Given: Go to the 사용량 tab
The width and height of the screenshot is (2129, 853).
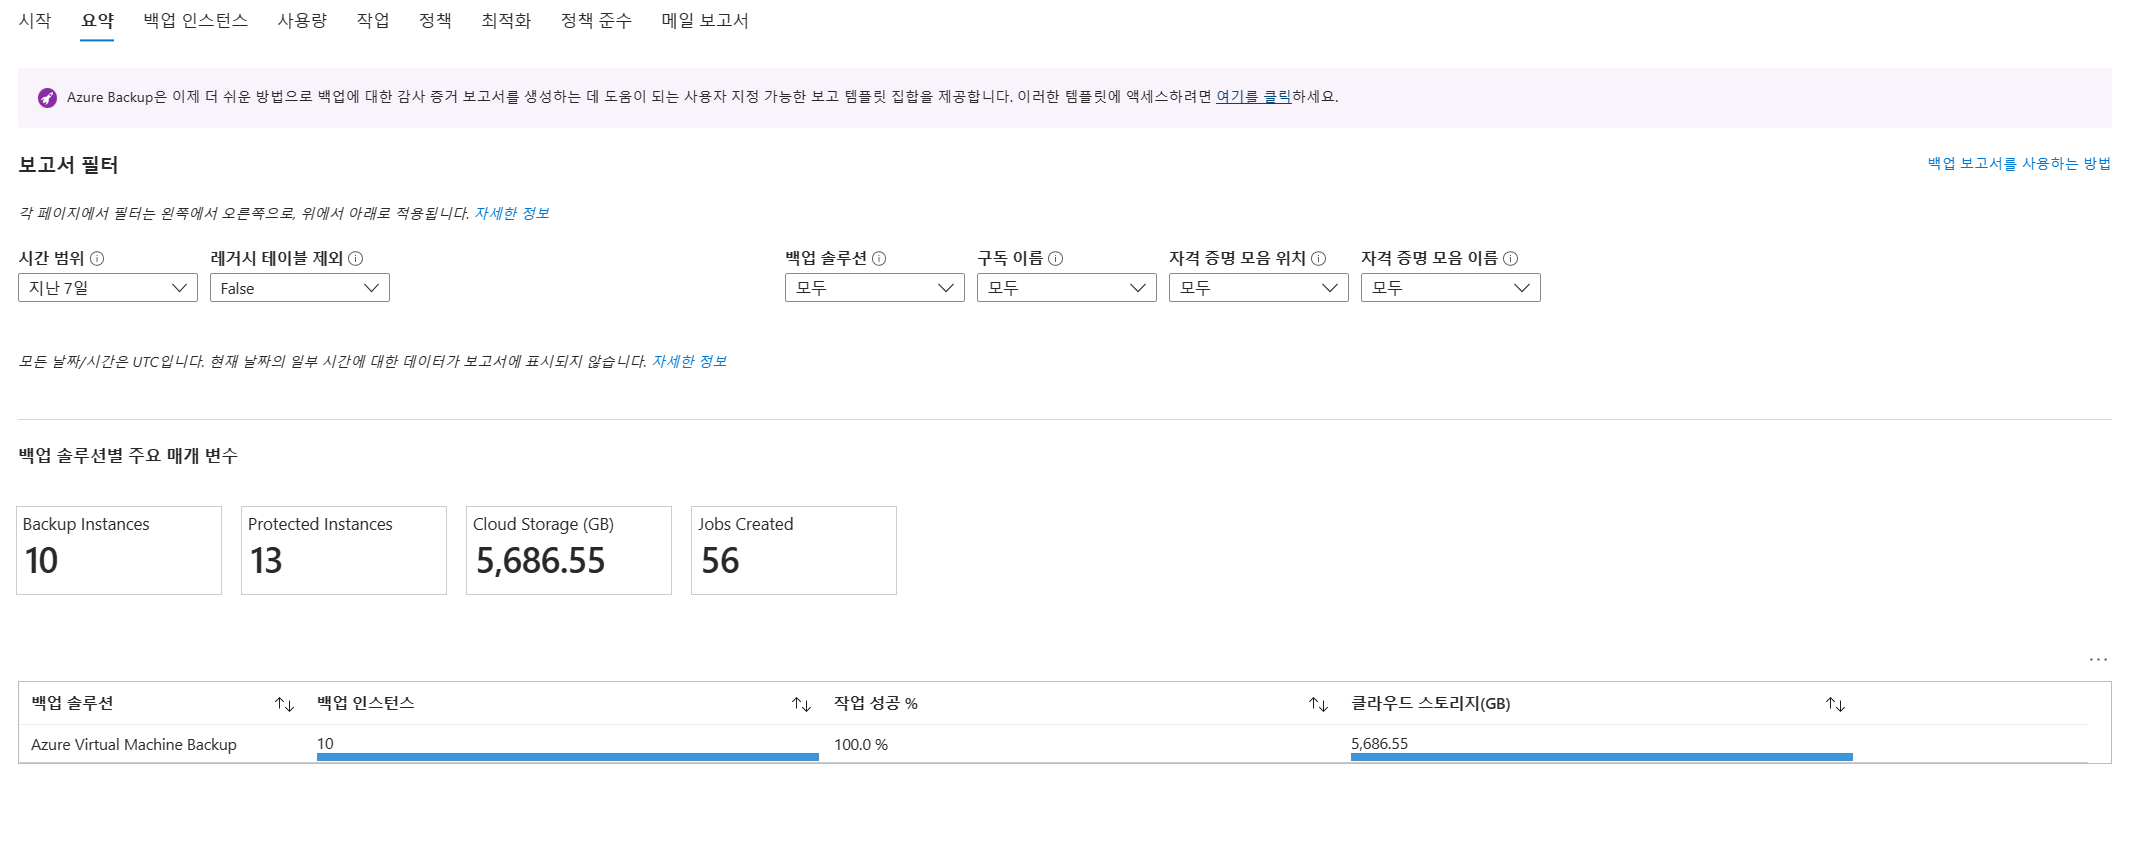Looking at the screenshot, I should point(303,21).
